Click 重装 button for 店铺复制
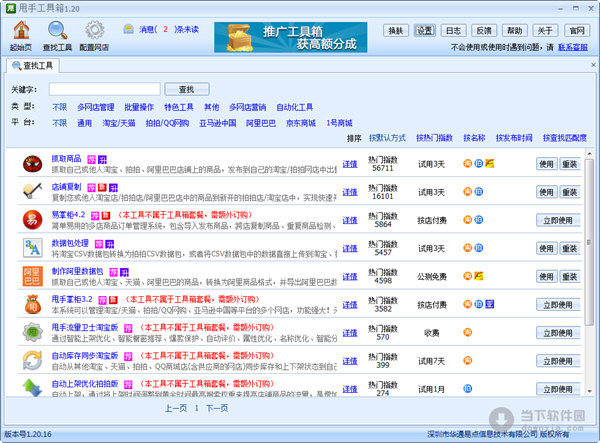Viewport: 600px width, 443px height. 569,192
